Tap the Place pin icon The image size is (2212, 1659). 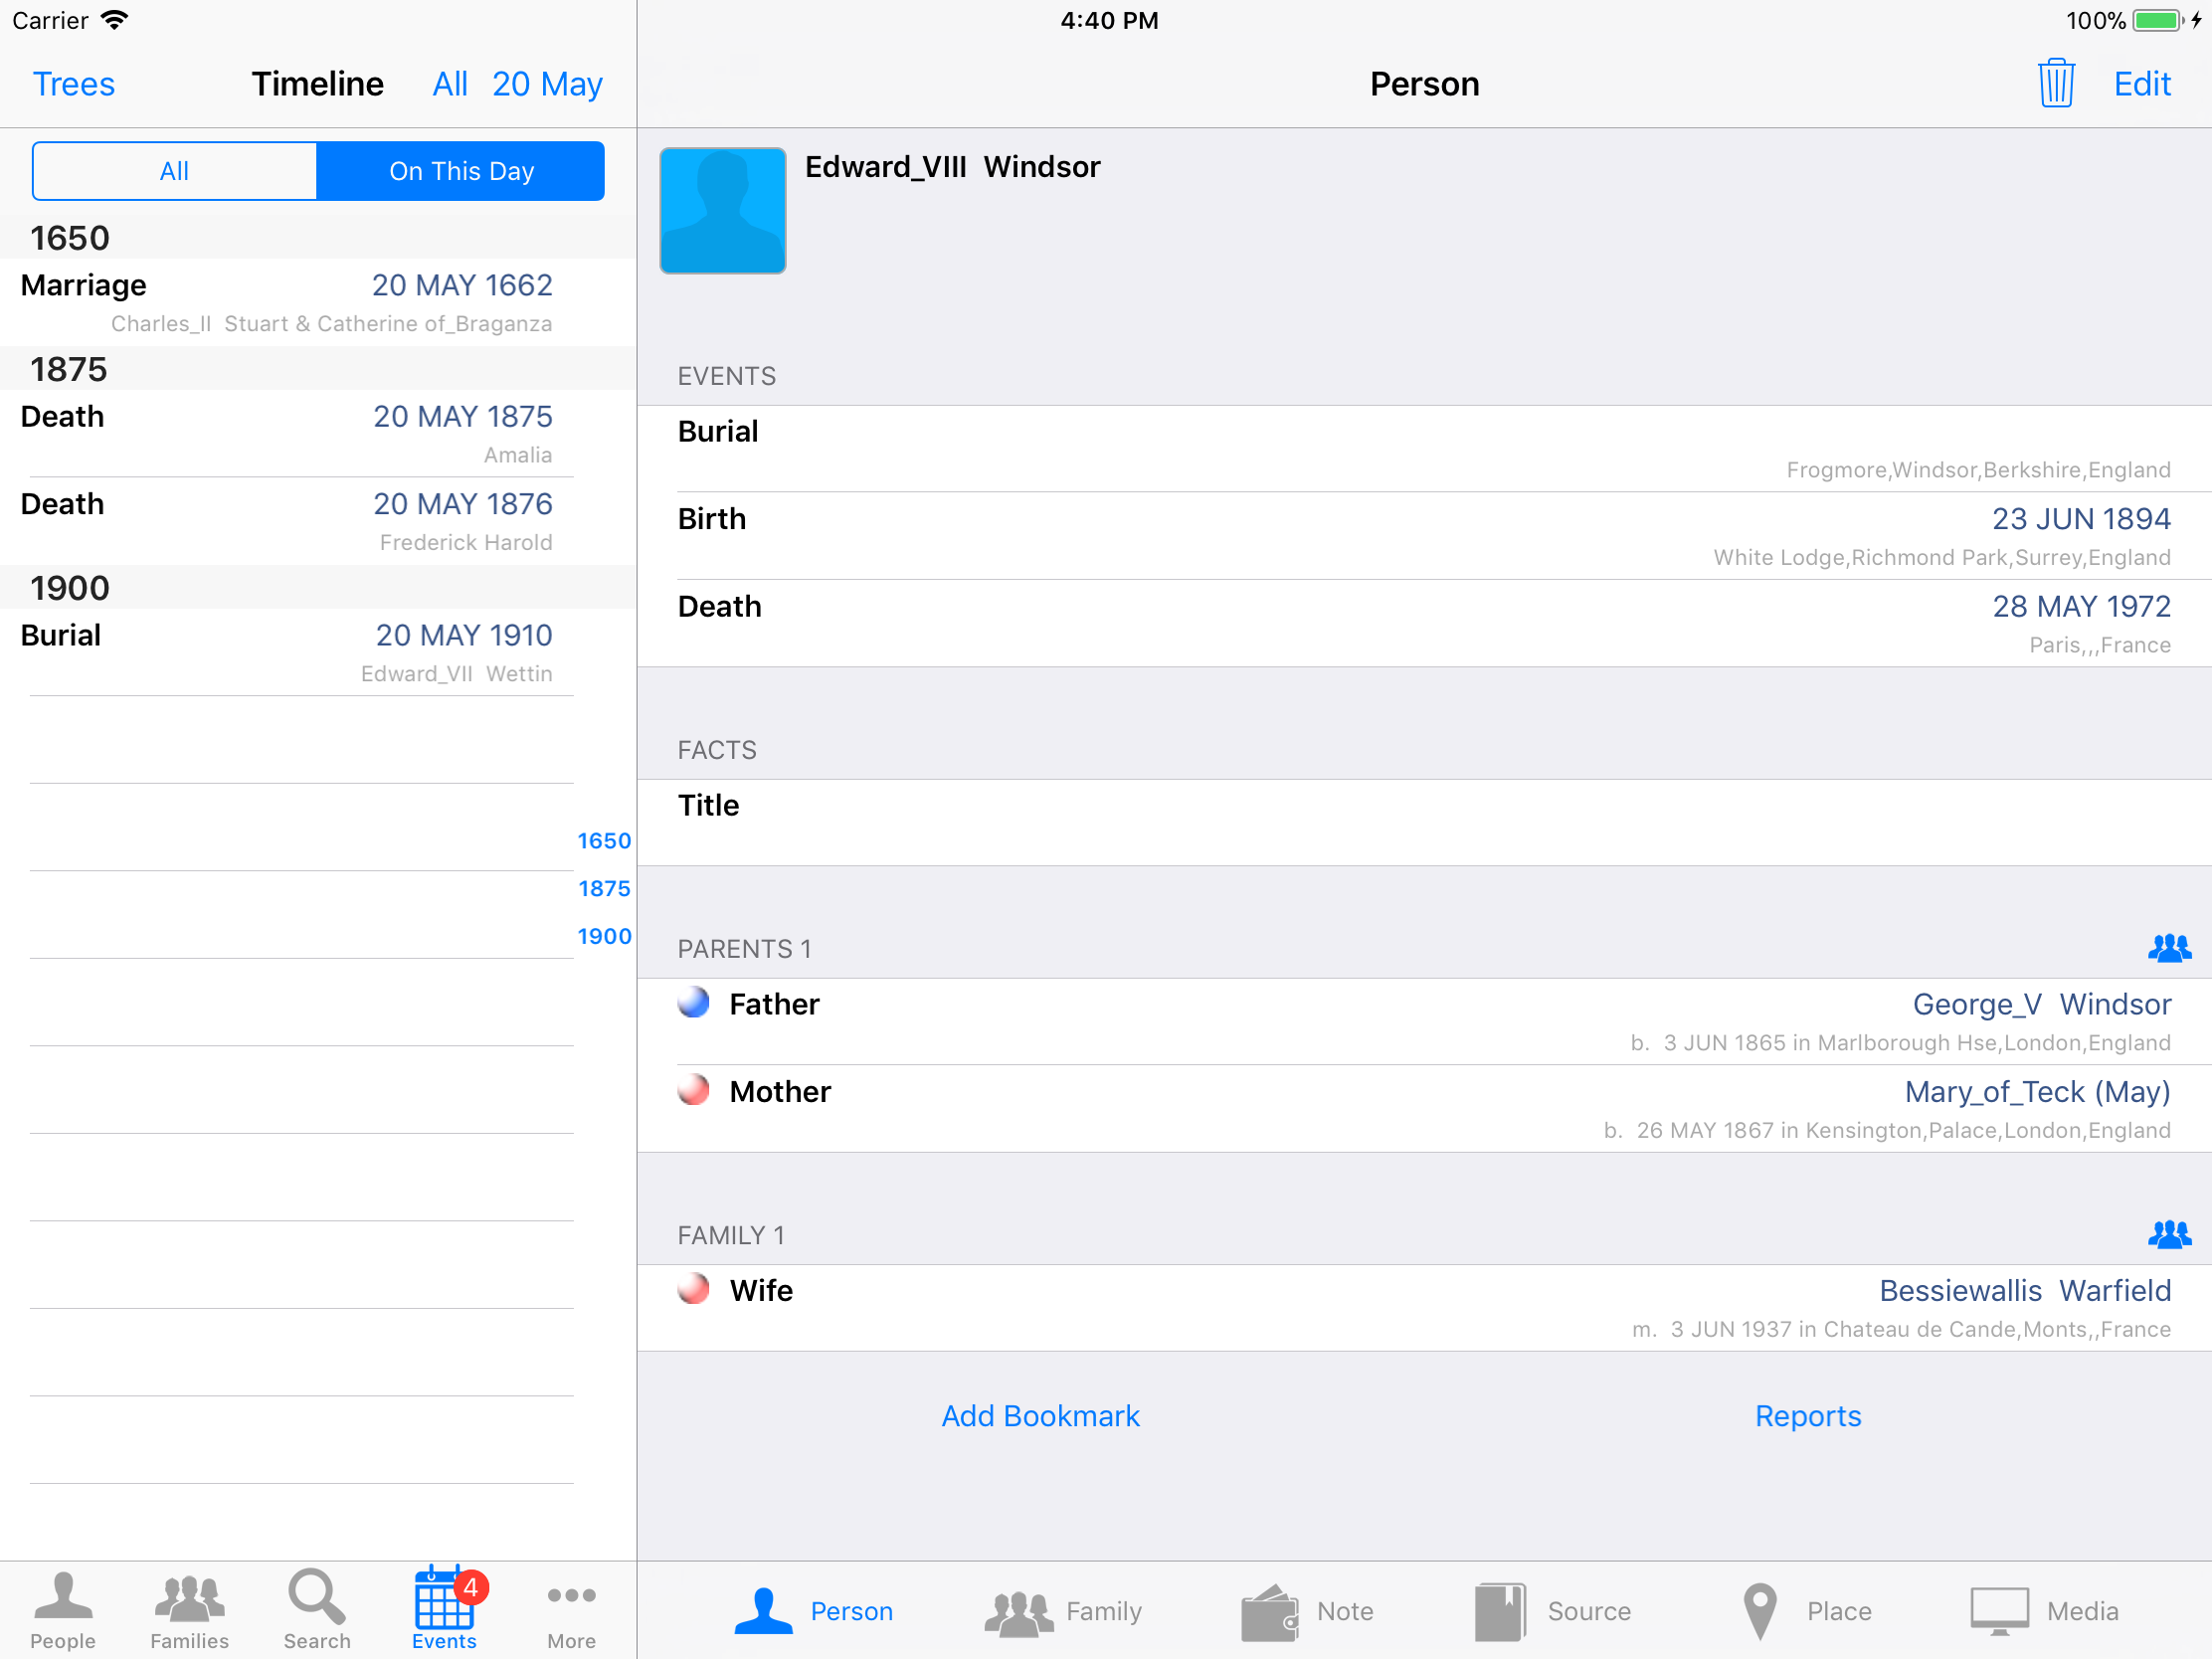(1759, 1611)
